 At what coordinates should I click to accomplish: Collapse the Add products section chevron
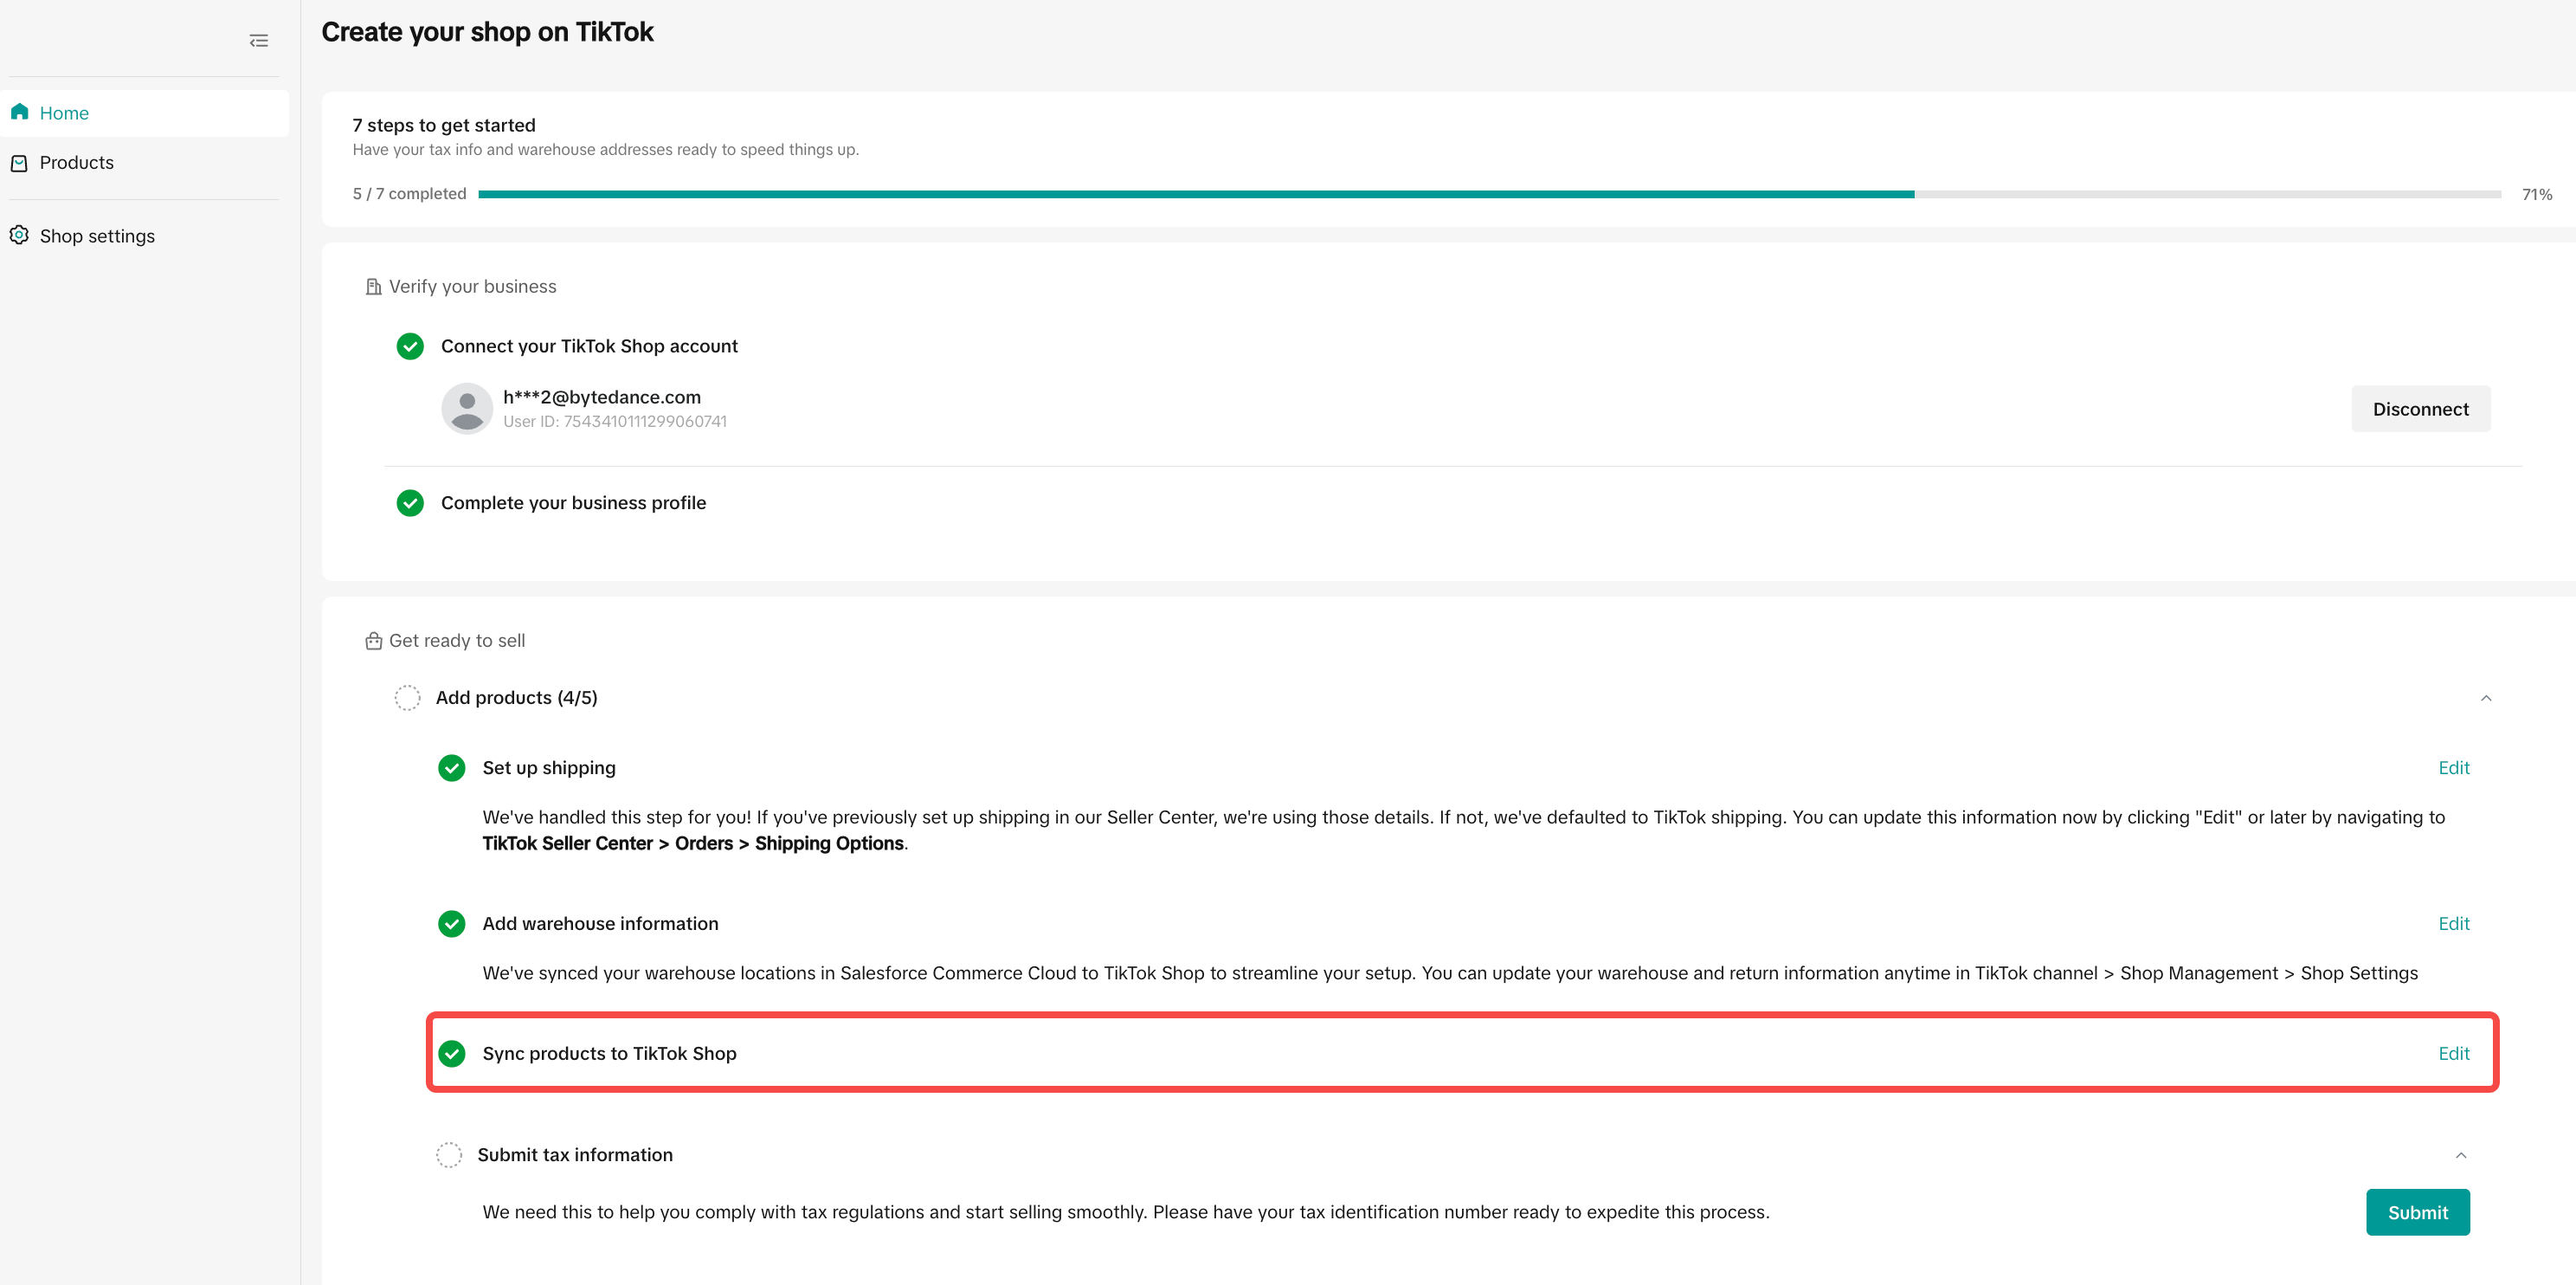2485,698
